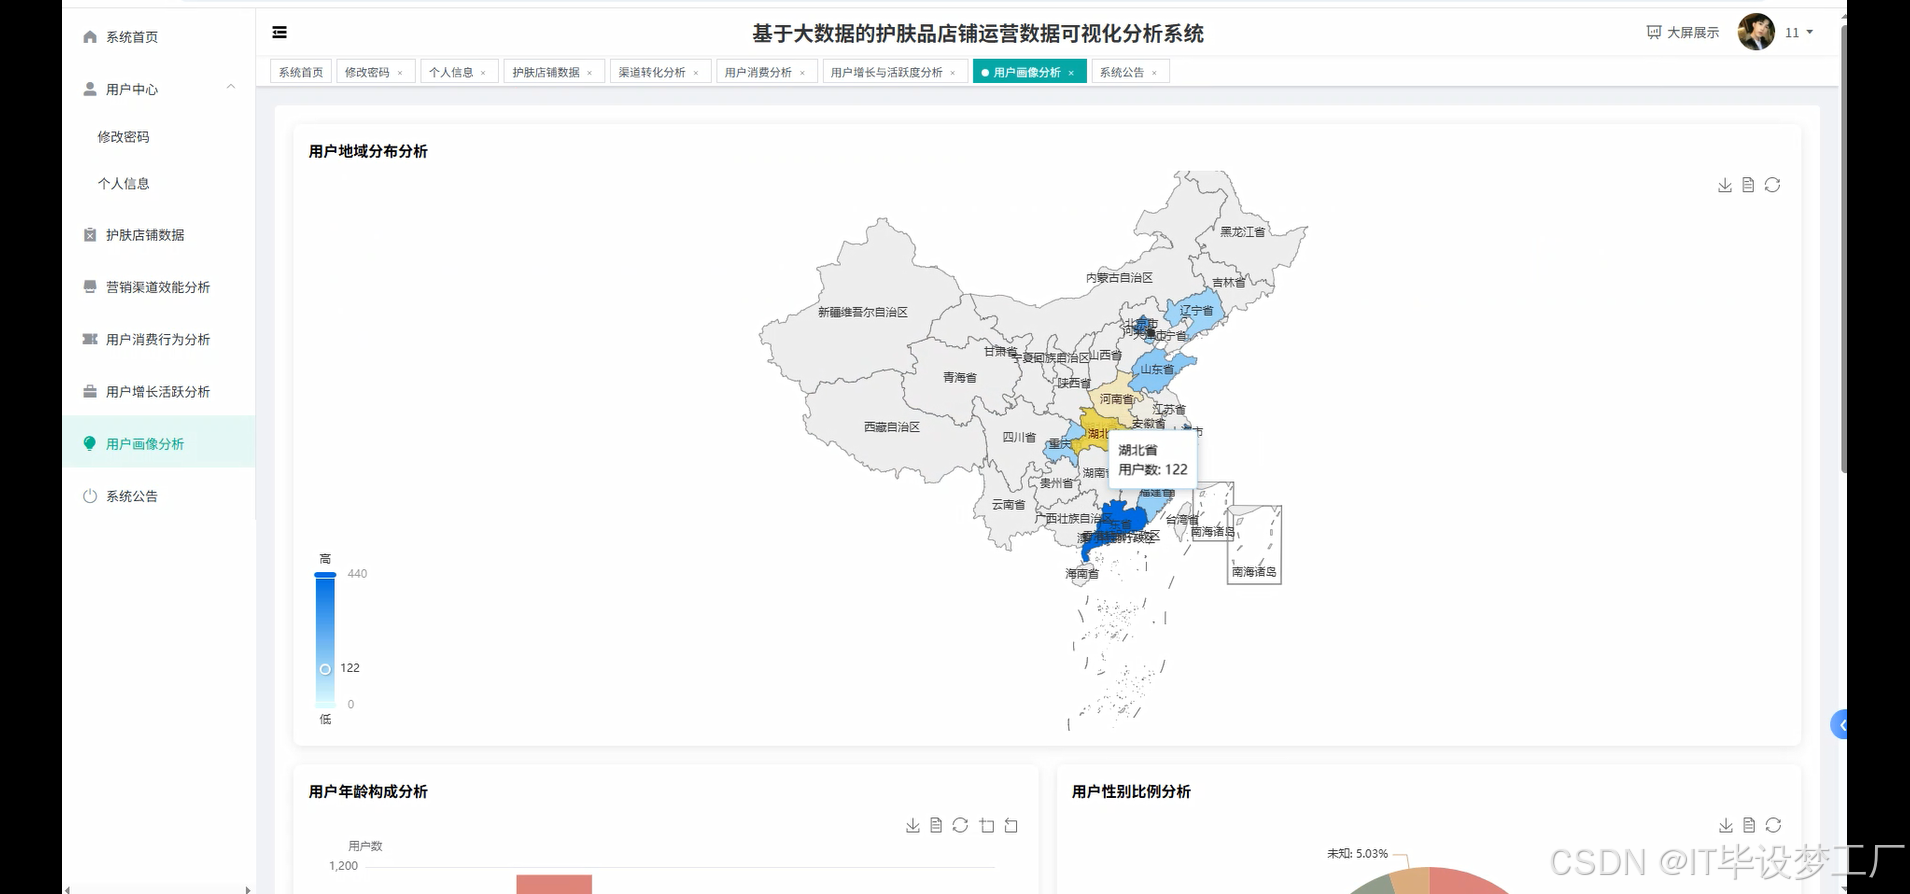Click the user icon beside 用户中心
This screenshot has width=1910, height=894.
click(x=90, y=89)
